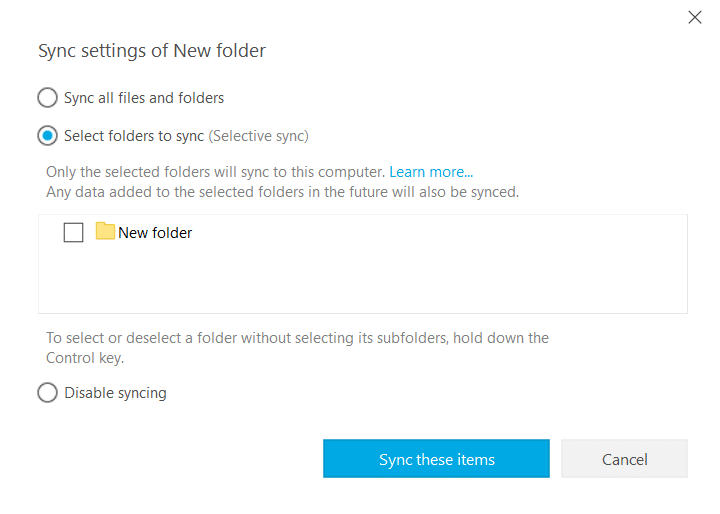
Task: Click the (Selective sync) gray text
Action: [x=259, y=136]
